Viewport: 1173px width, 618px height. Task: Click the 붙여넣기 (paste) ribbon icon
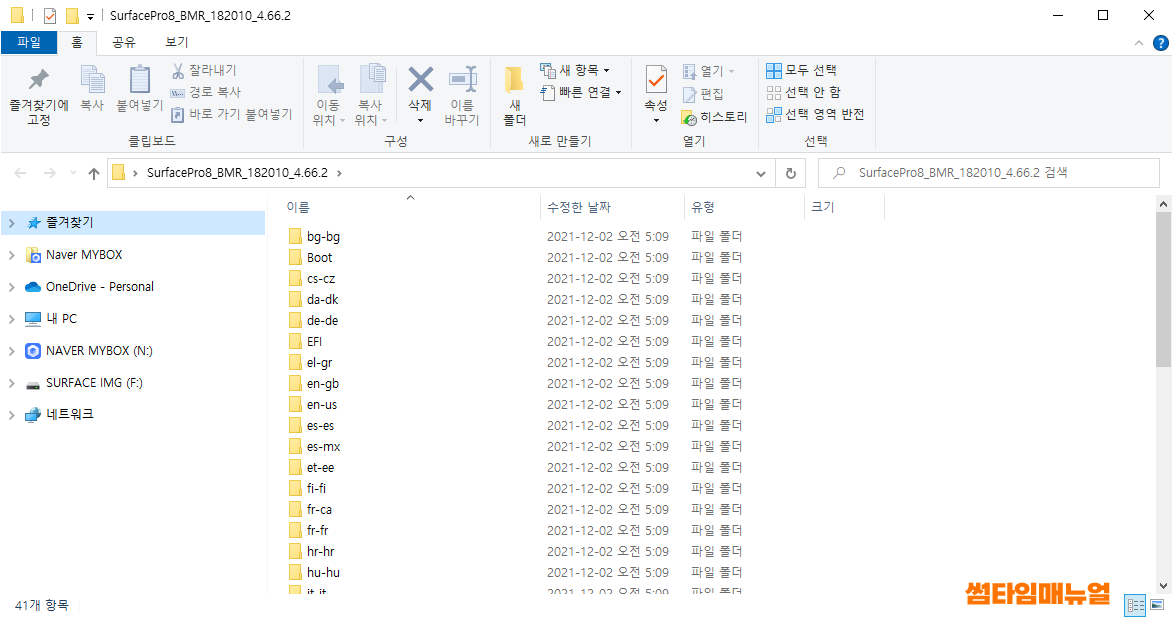(x=139, y=79)
